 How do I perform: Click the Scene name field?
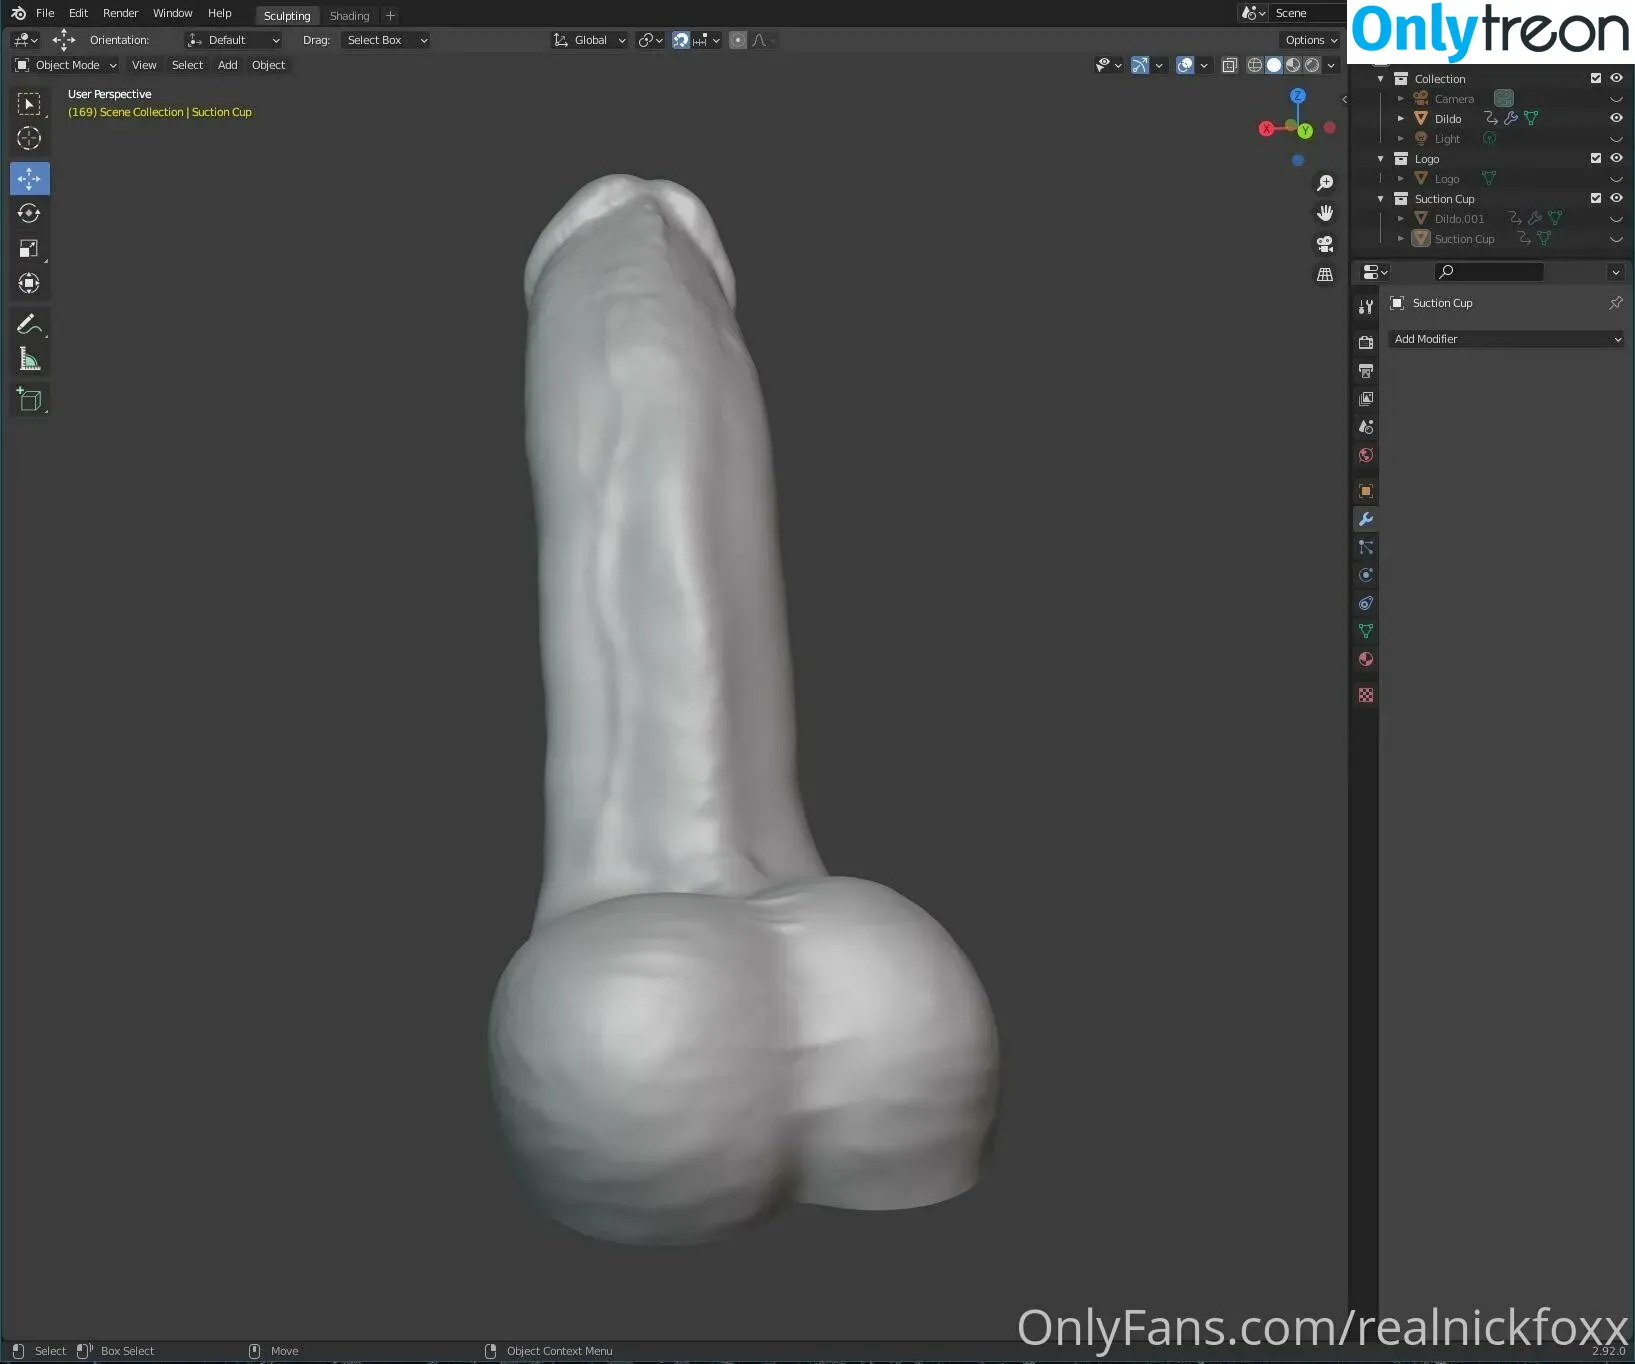point(1309,13)
